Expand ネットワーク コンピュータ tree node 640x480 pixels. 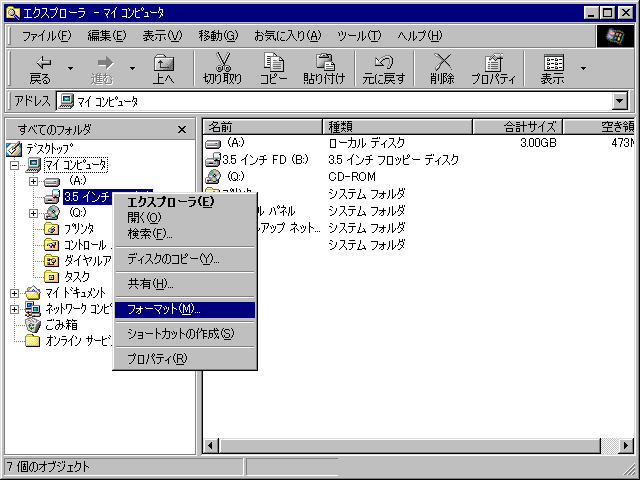(x=15, y=309)
